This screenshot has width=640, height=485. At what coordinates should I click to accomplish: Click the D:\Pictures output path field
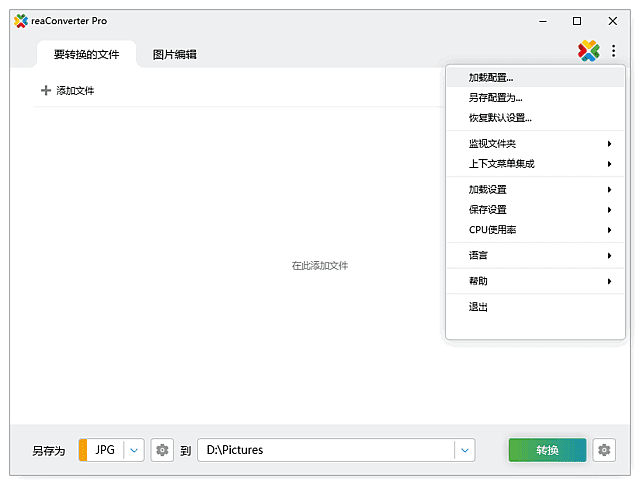(x=325, y=451)
